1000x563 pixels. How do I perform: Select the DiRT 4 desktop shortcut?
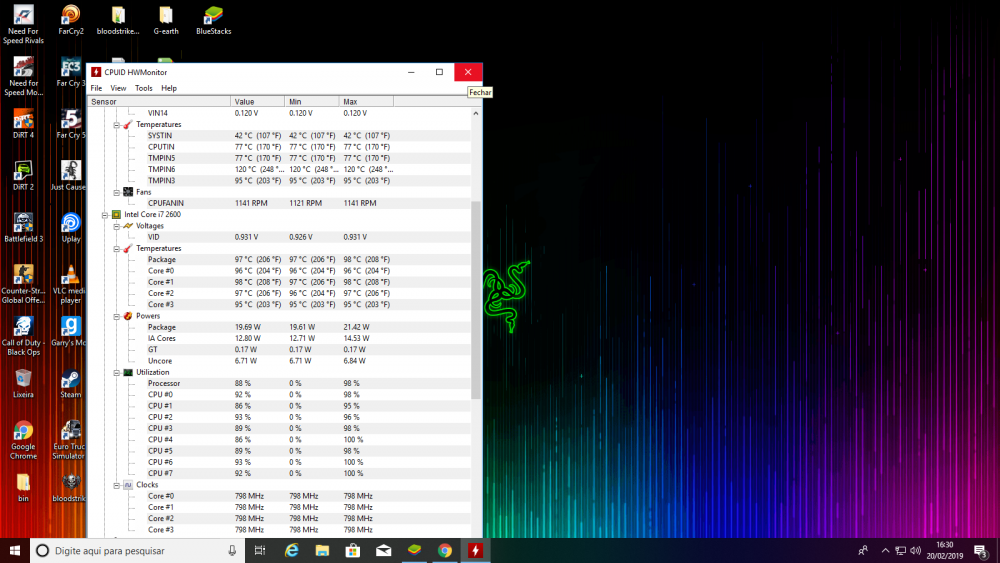tap(23, 120)
